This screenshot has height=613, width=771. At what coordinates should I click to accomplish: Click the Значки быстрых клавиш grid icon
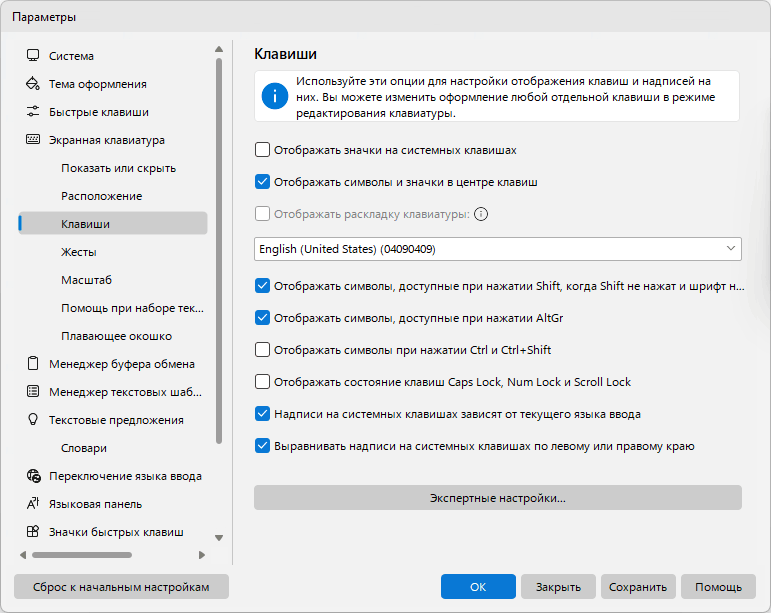pos(33,532)
